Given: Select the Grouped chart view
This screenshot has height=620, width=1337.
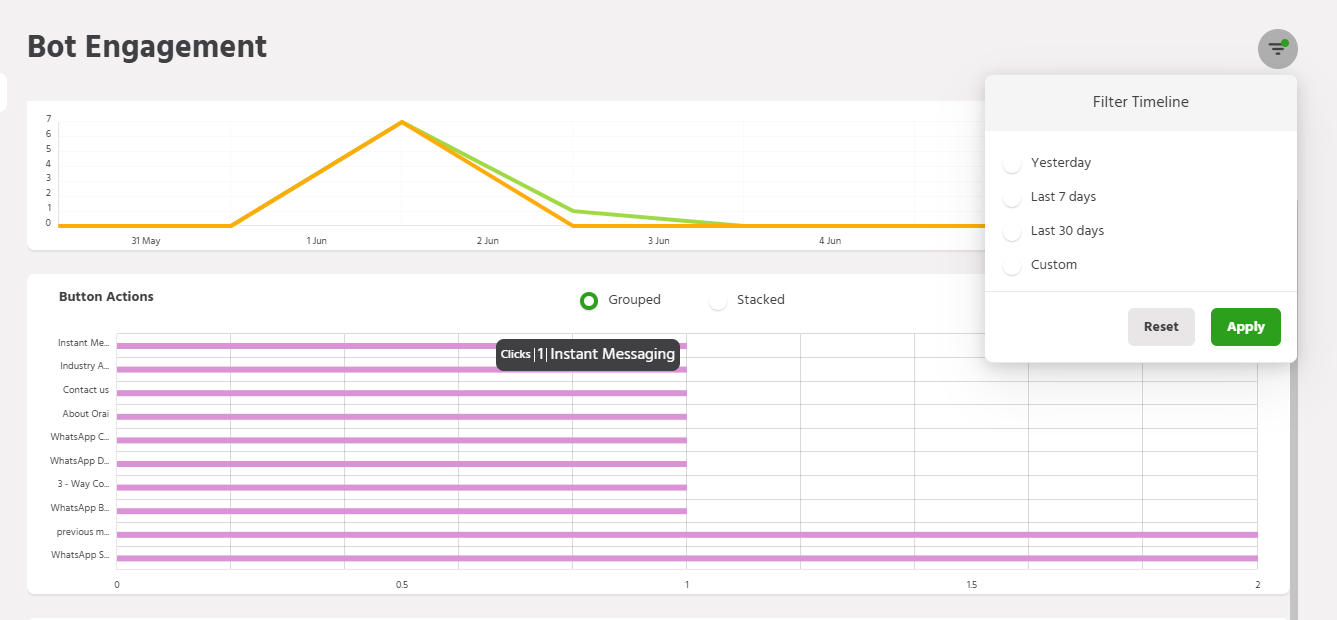Looking at the screenshot, I should (589, 300).
